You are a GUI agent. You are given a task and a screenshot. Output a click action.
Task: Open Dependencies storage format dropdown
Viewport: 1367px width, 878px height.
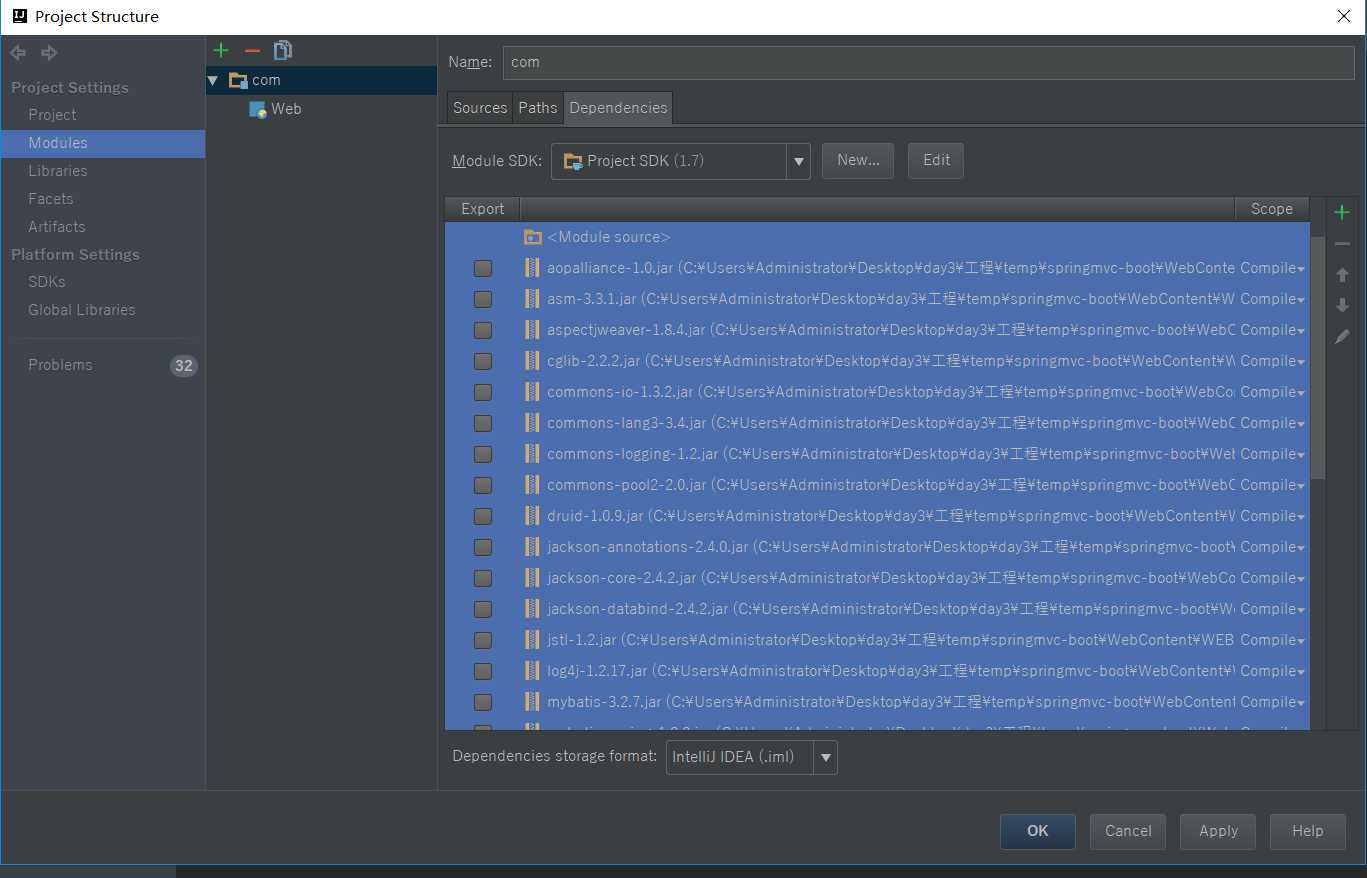[x=826, y=758]
